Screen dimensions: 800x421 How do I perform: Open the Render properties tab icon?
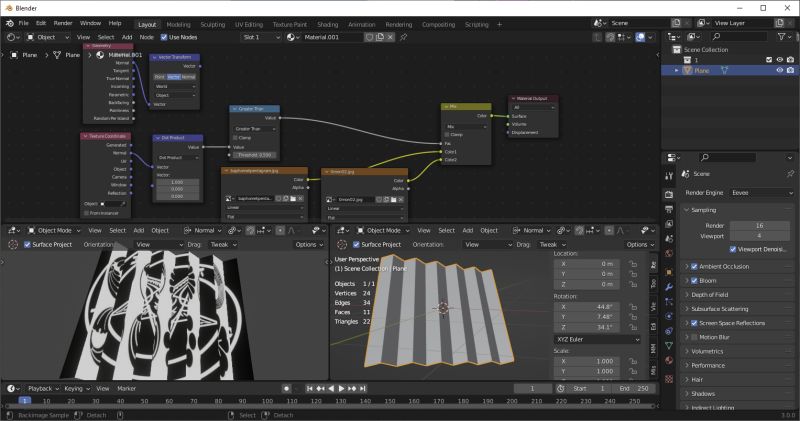coord(669,194)
